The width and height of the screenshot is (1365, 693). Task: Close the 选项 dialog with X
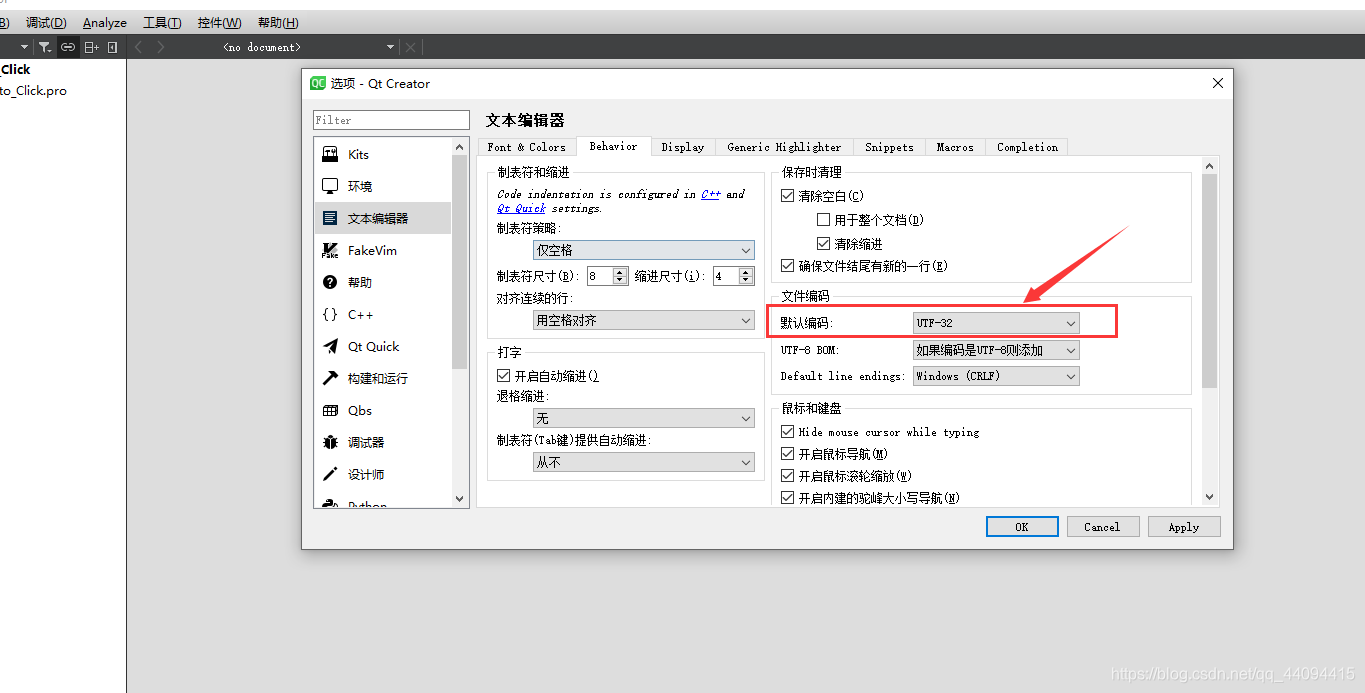[x=1217, y=83]
